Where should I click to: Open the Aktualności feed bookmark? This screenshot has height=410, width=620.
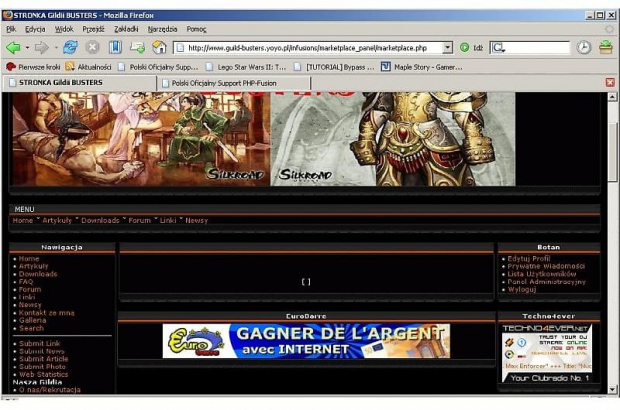89,67
